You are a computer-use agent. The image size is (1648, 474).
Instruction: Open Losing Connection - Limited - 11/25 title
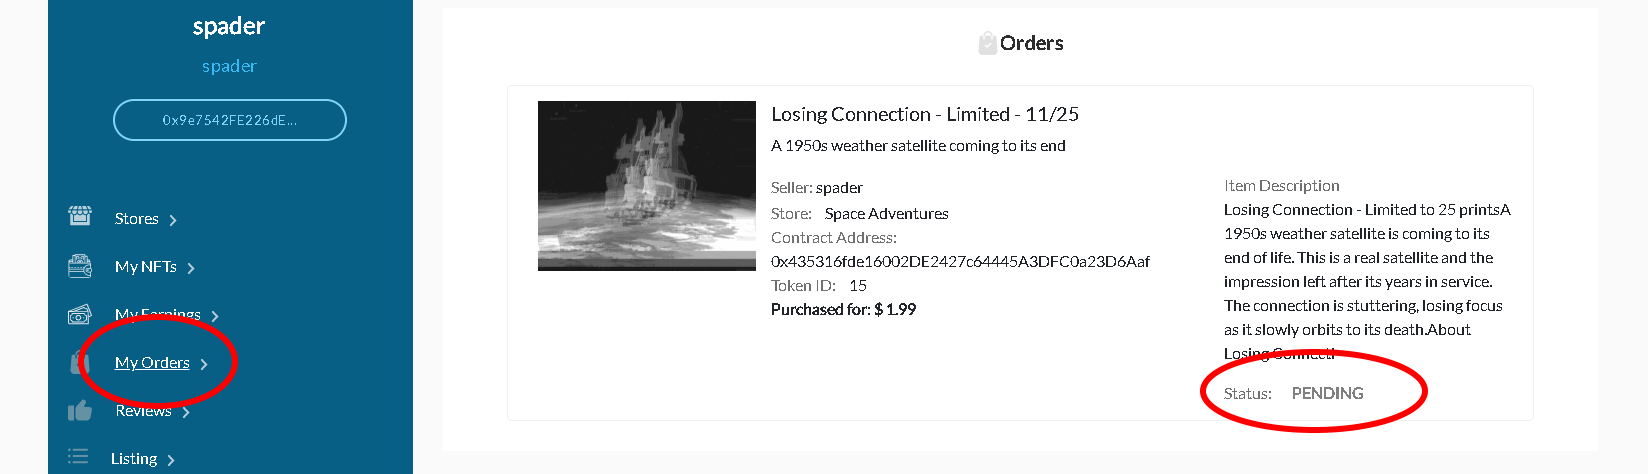click(925, 114)
